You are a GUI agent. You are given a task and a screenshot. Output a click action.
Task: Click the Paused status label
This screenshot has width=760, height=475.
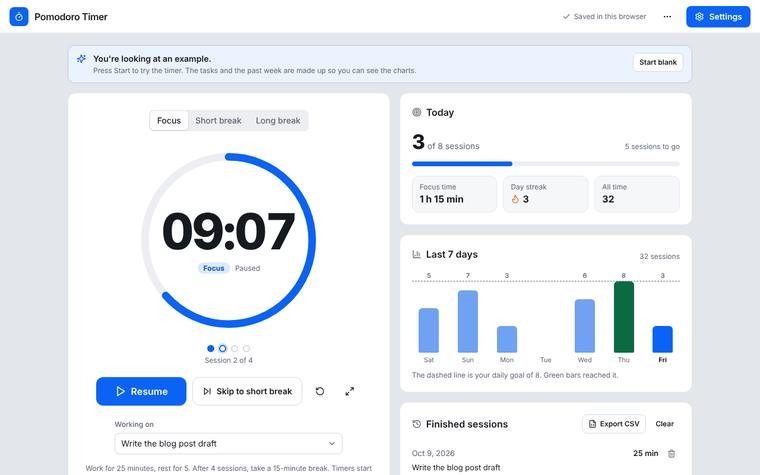click(247, 268)
